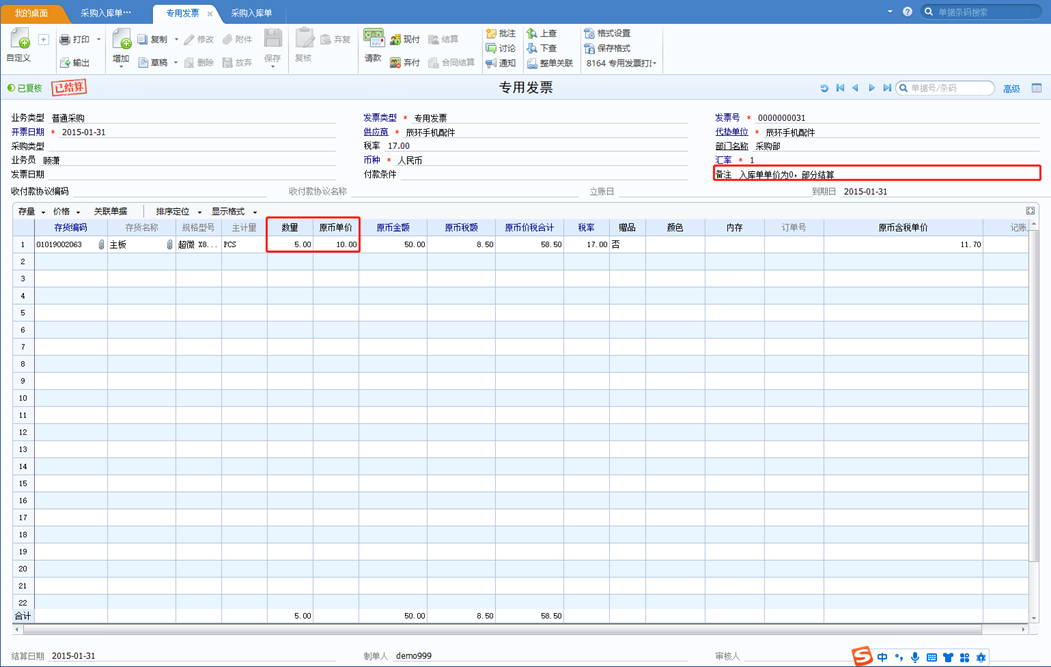Image resolution: width=1051 pixels, height=667 pixels.
Task: Click the 复制 copy icon
Action: tap(143, 40)
